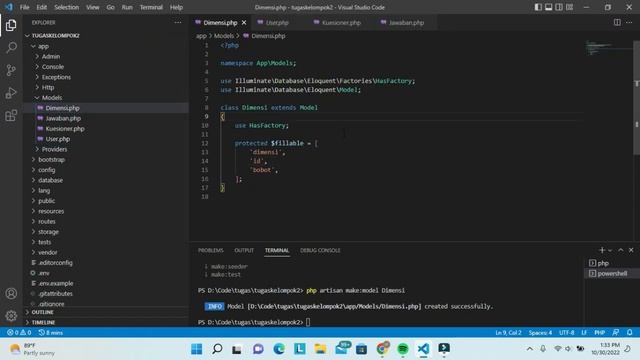Viewport: 640px width, 360px height.
Task: Click Spaces: 4 indentation setting
Action: coord(540,333)
